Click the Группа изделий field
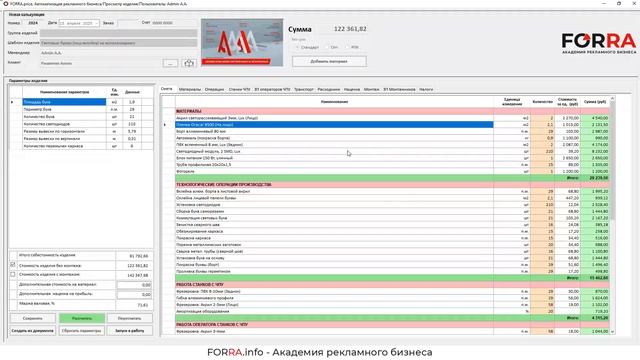 pyautogui.click(x=118, y=33)
